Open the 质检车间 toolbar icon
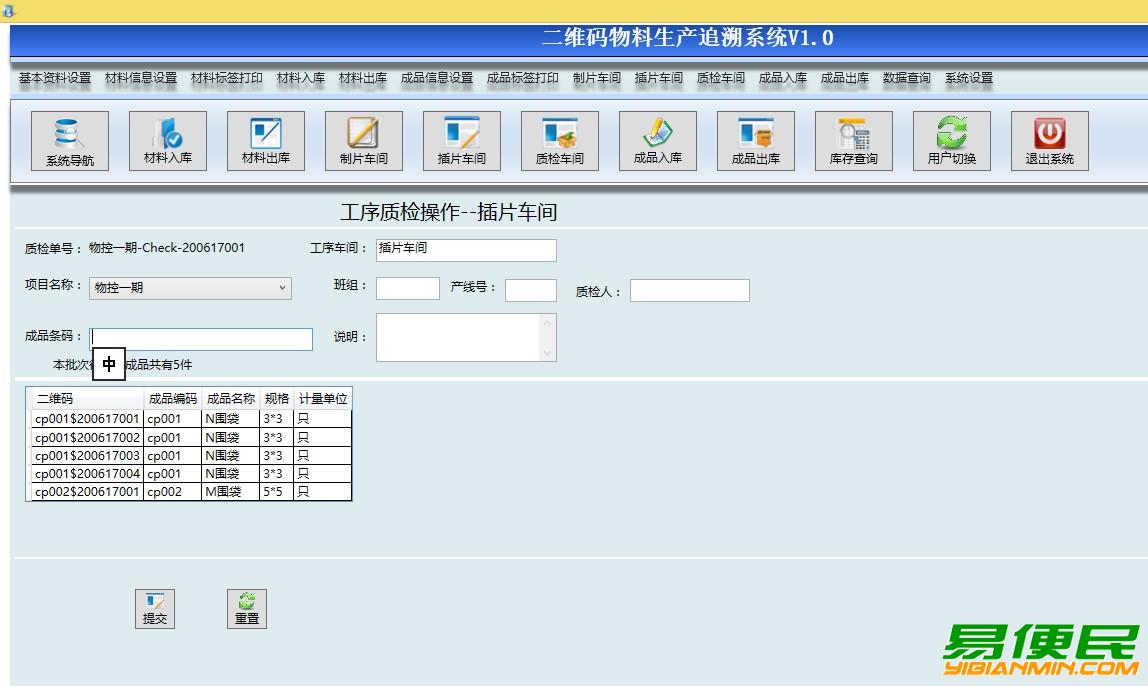Viewport: 1148px width, 686px height. click(x=560, y=141)
